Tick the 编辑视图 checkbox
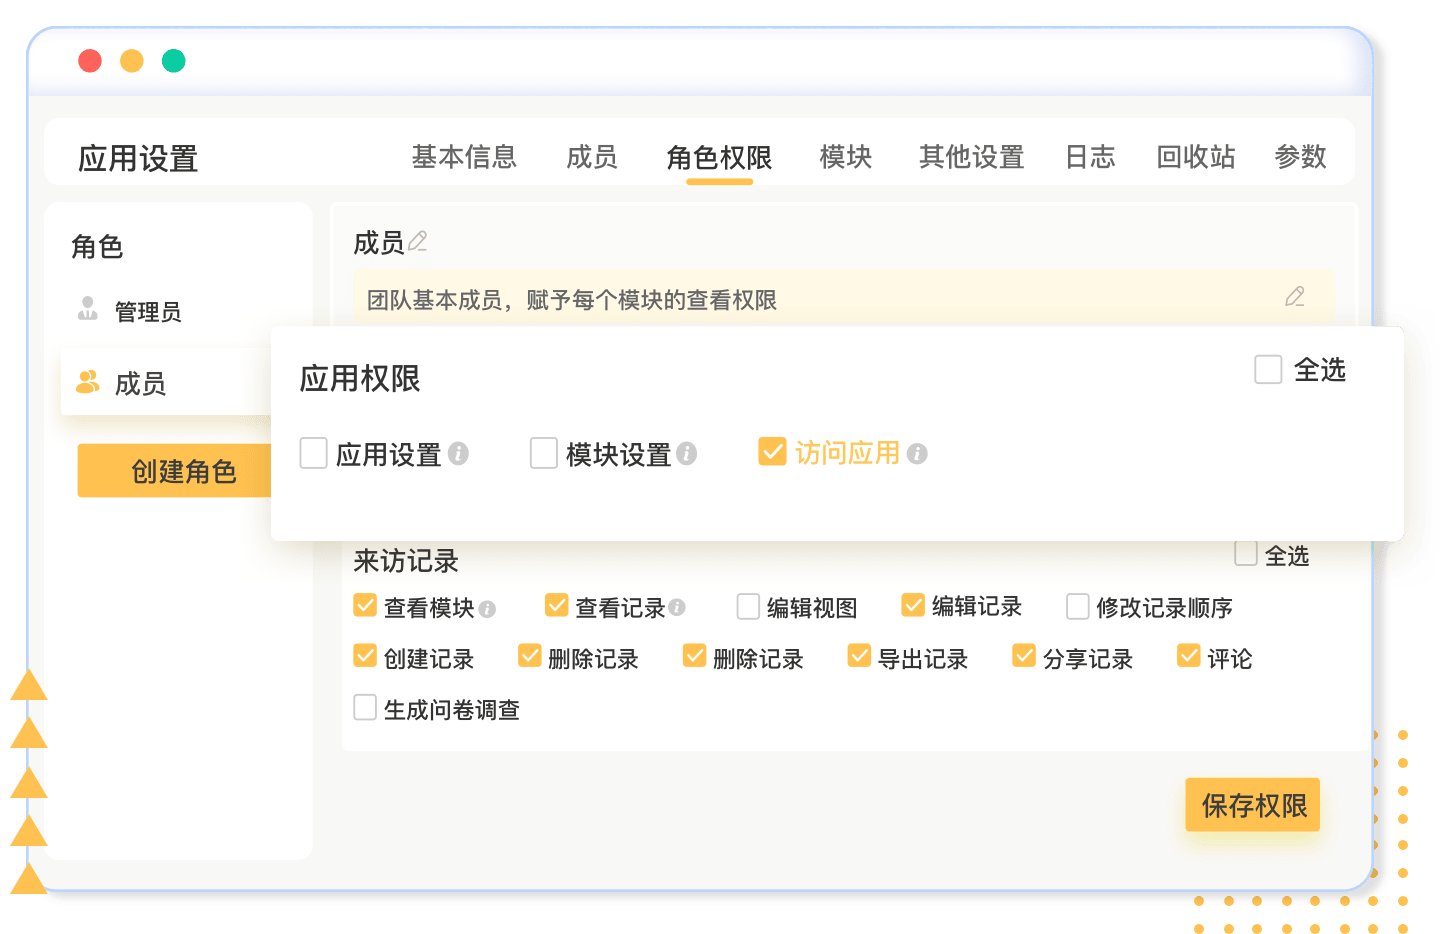 click(748, 607)
